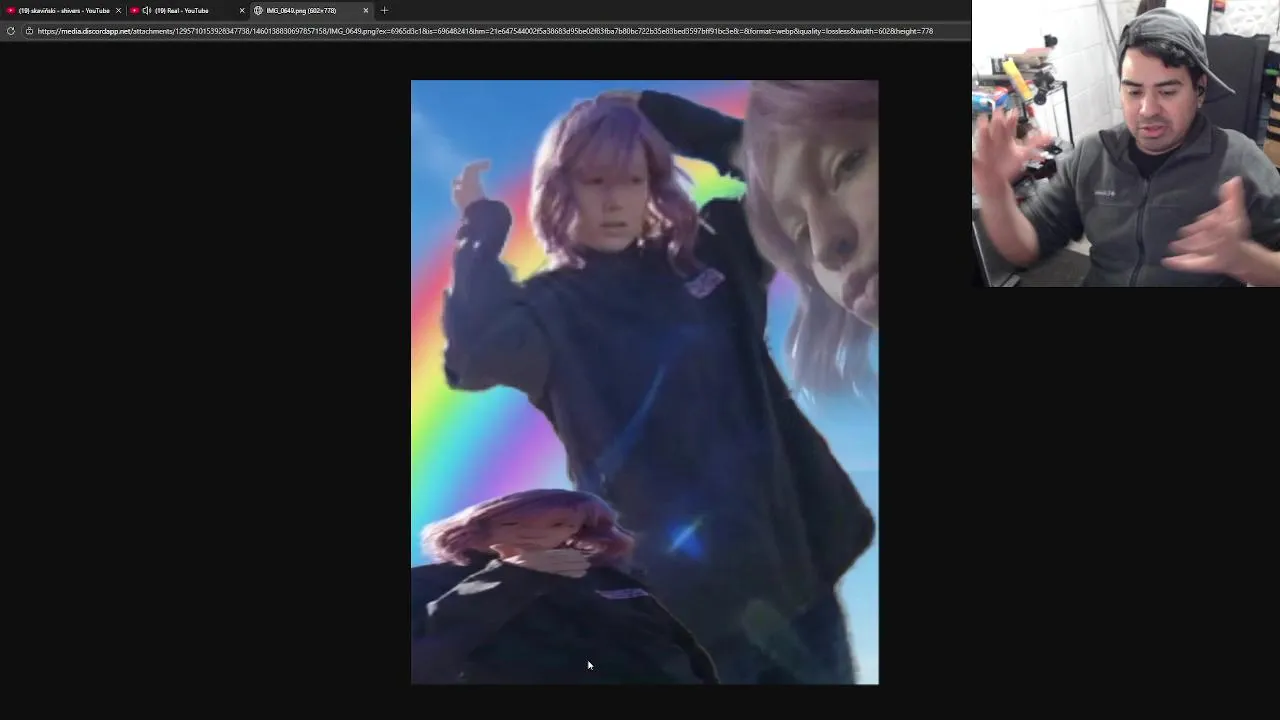Screen dimensions: 1280x720
Task: Switch to the 'Real - YouTube' tab
Action: (x=187, y=10)
